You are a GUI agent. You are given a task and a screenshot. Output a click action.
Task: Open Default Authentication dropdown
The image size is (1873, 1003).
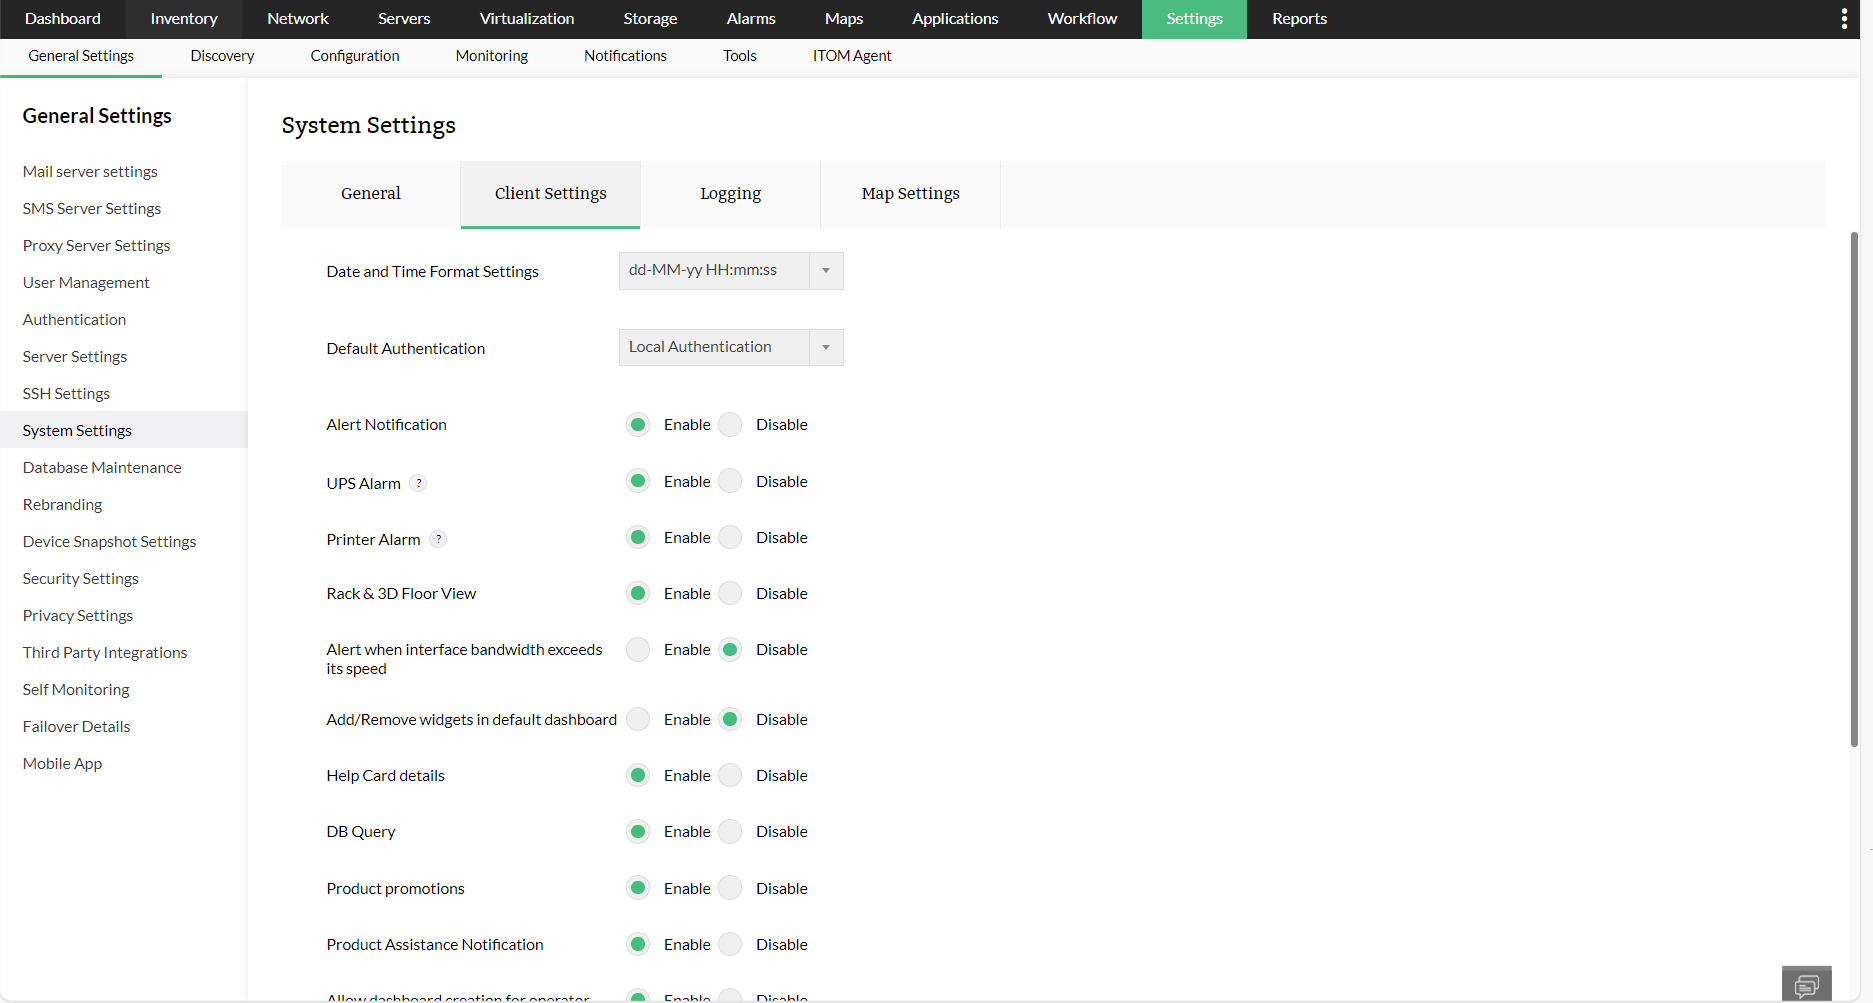point(731,347)
